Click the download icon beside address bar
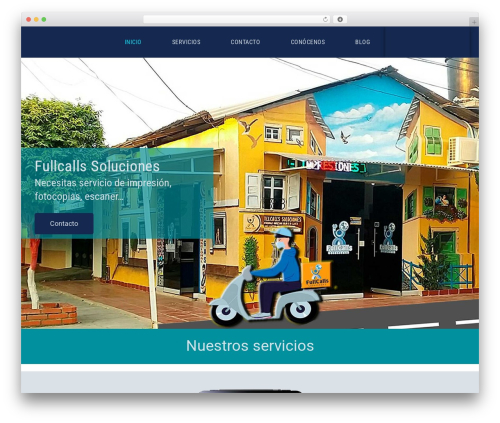 pyautogui.click(x=340, y=20)
